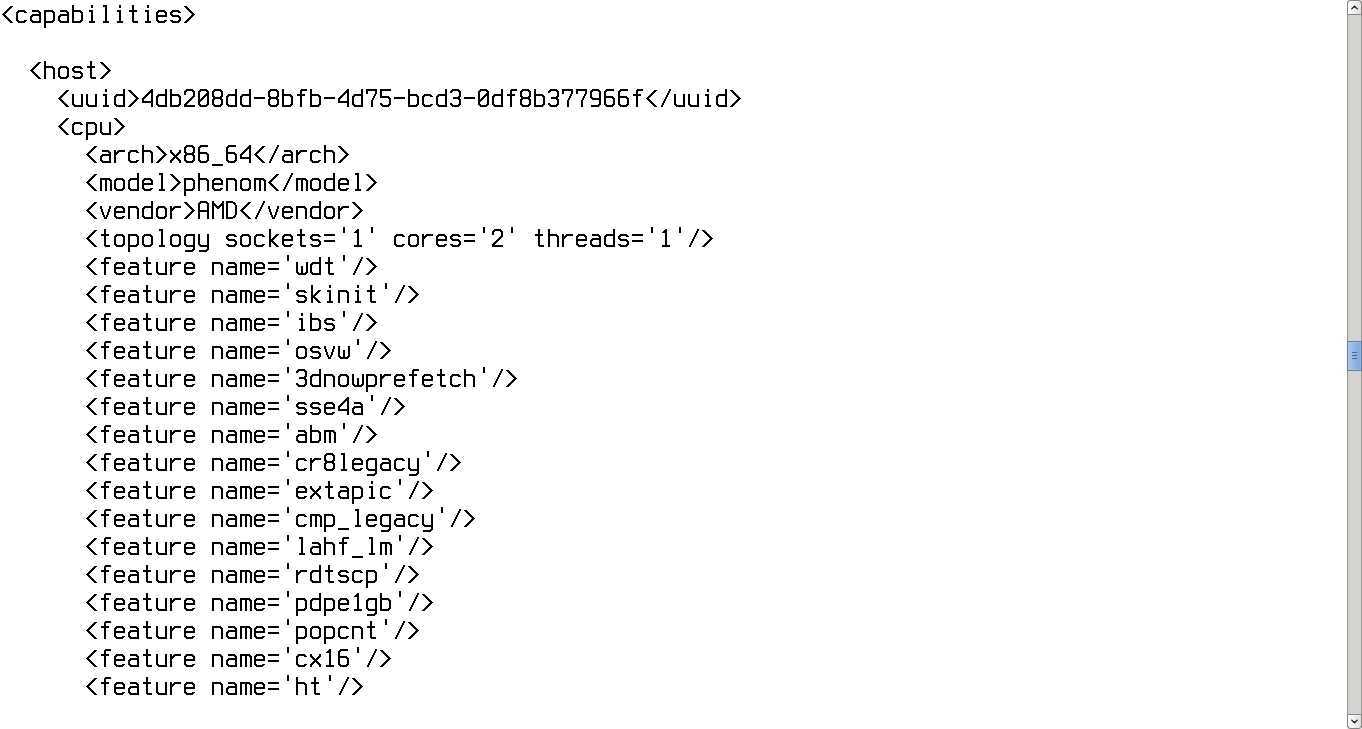Click the blue vertical scrollbar thumb
Viewport: 1362px width, 729px height.
coord(1354,356)
